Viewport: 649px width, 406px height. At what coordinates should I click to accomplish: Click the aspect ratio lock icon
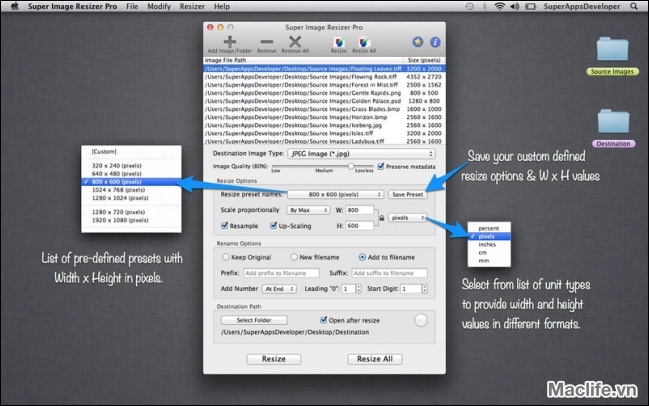382,218
